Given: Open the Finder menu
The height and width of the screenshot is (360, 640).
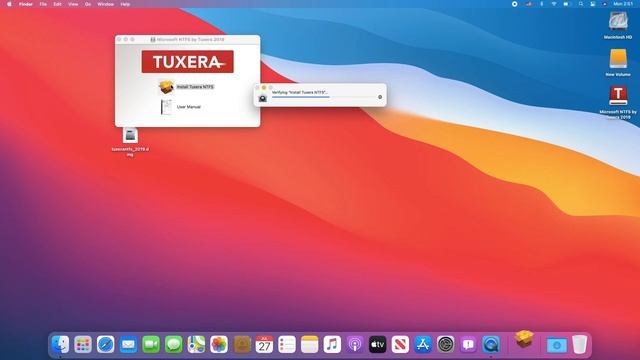Looking at the screenshot, I should [x=26, y=4].
